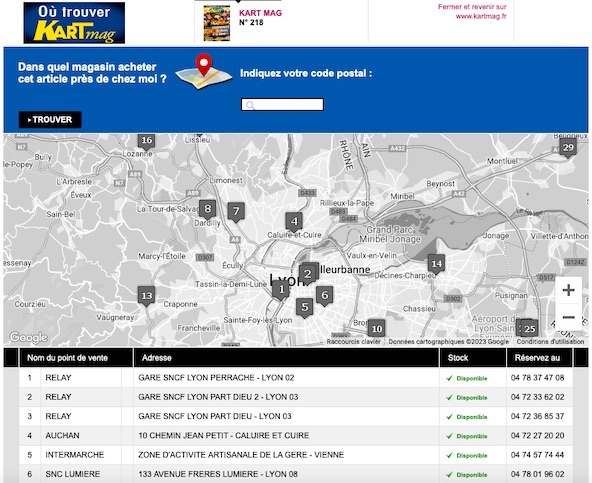Click phone number 04 74 57 74 44
Viewport: 592px width, 483px height.
click(x=537, y=455)
